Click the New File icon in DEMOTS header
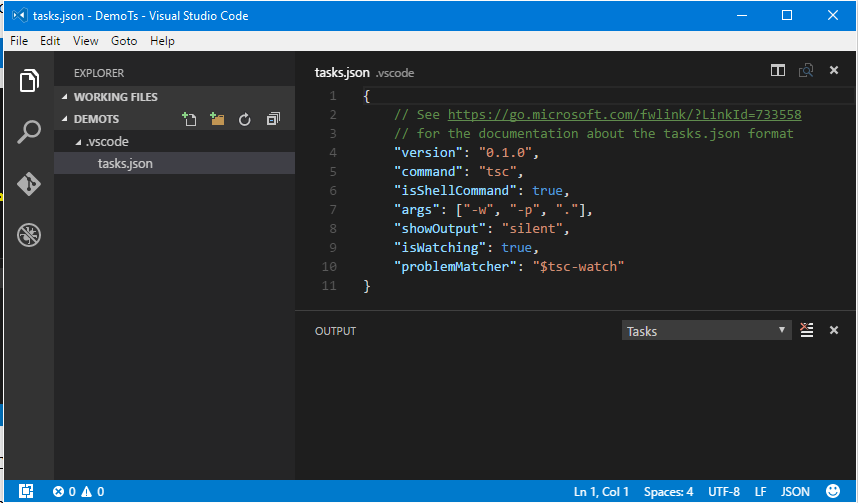Image resolution: width=858 pixels, height=503 pixels. point(189,119)
